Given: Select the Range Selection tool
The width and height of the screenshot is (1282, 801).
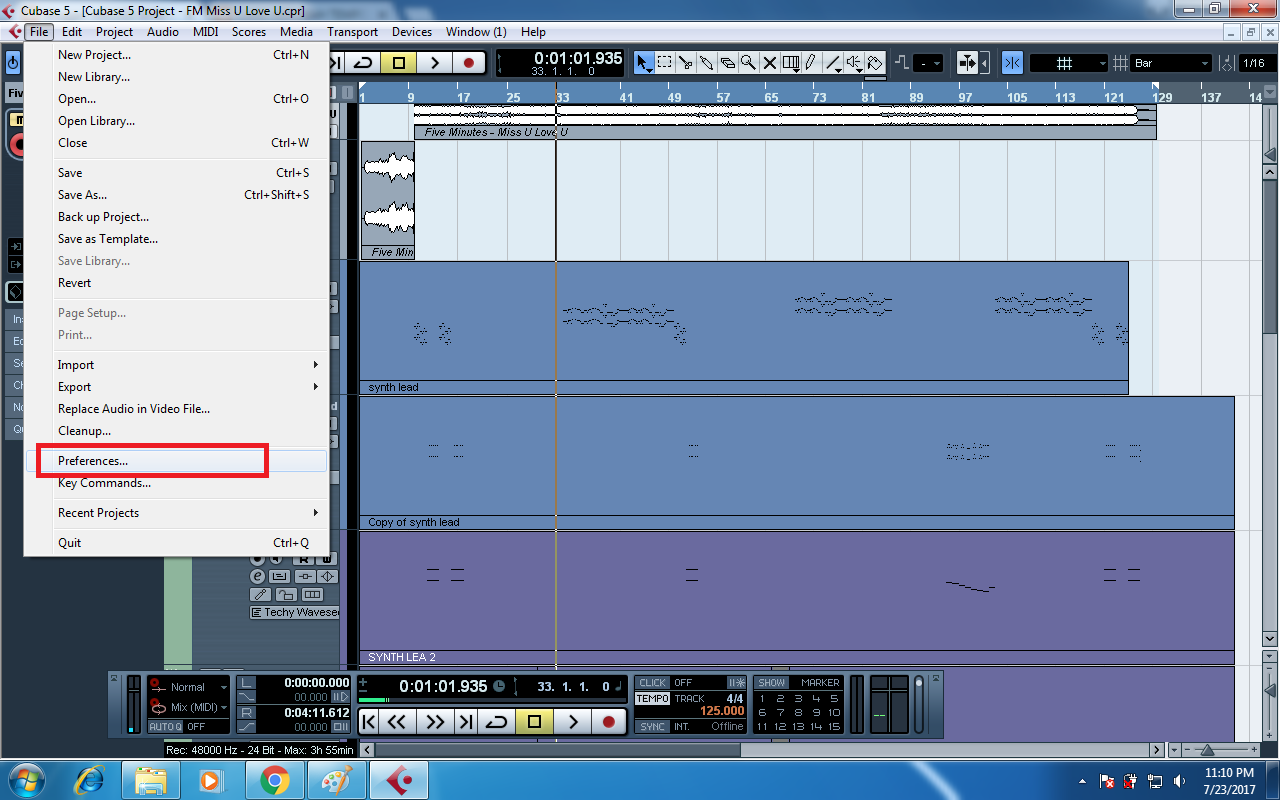Looking at the screenshot, I should pyautogui.click(x=665, y=63).
